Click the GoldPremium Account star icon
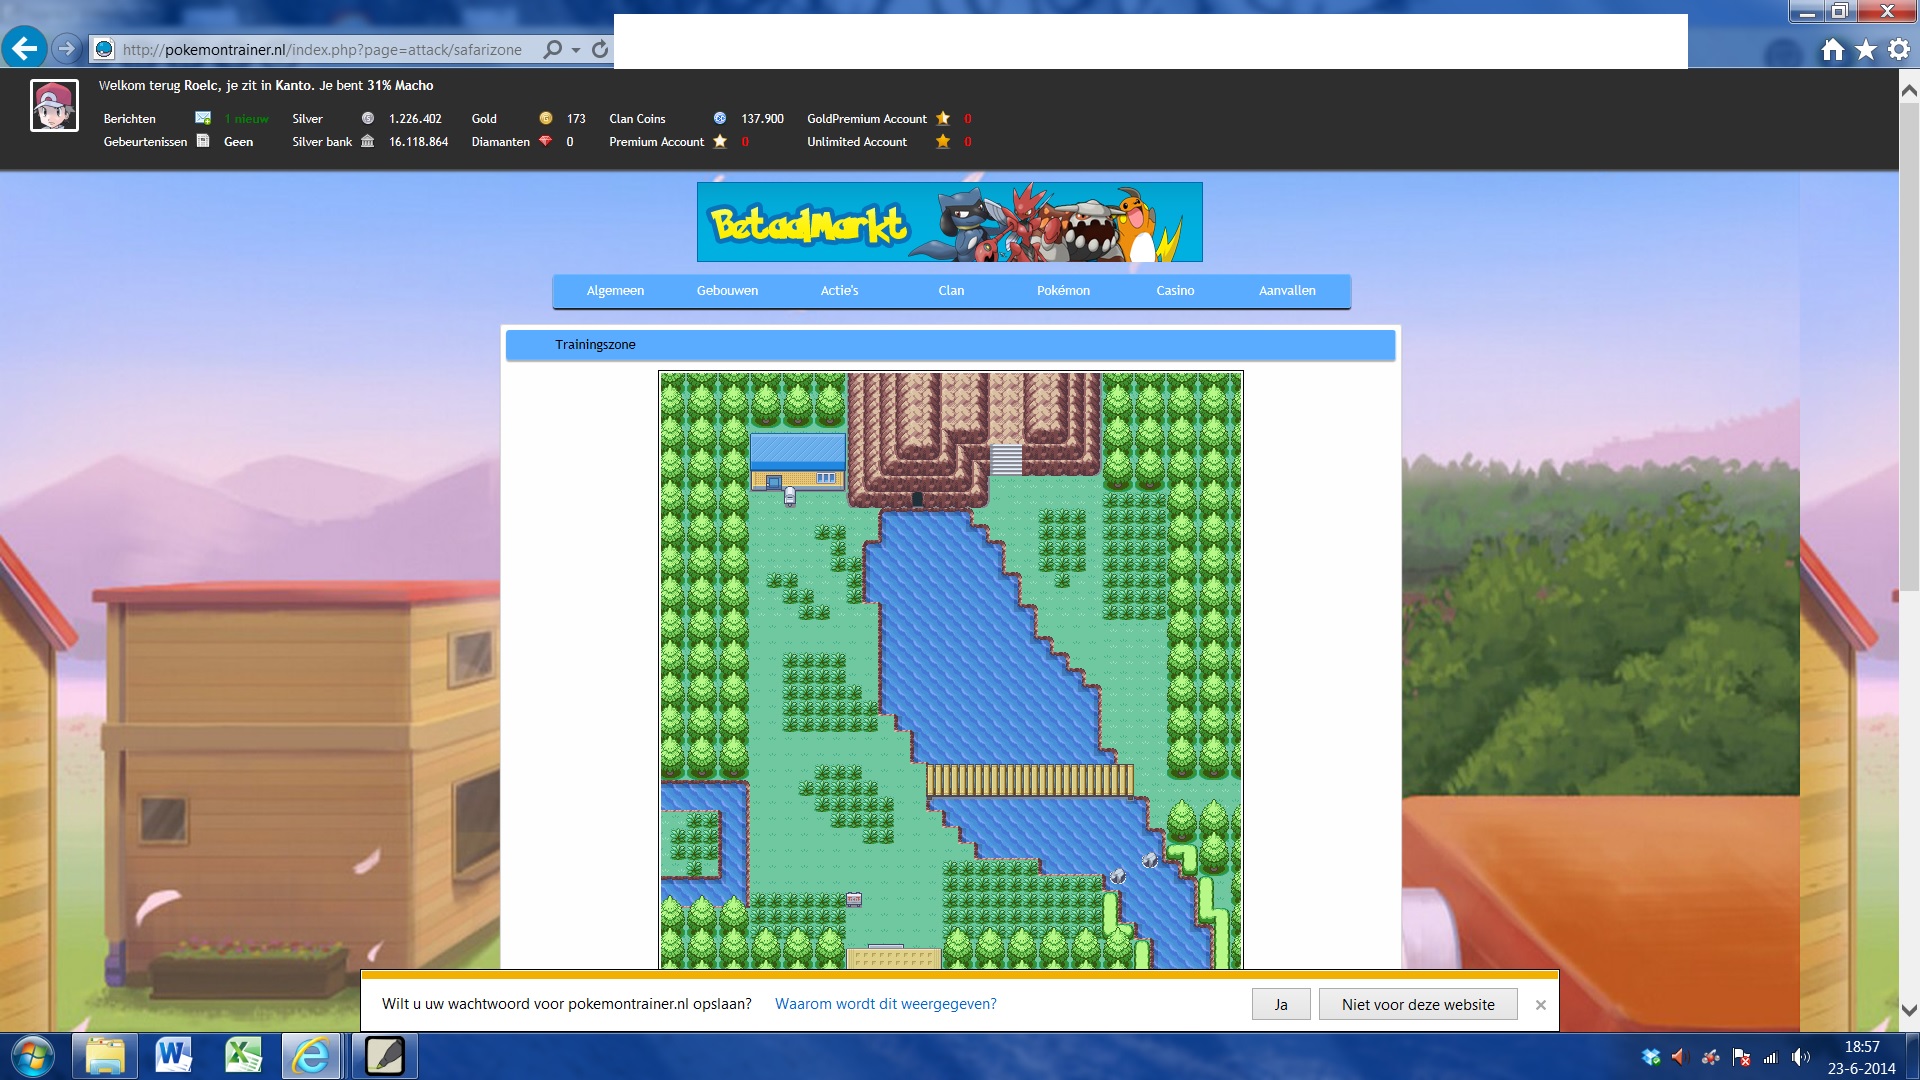 pyautogui.click(x=943, y=118)
